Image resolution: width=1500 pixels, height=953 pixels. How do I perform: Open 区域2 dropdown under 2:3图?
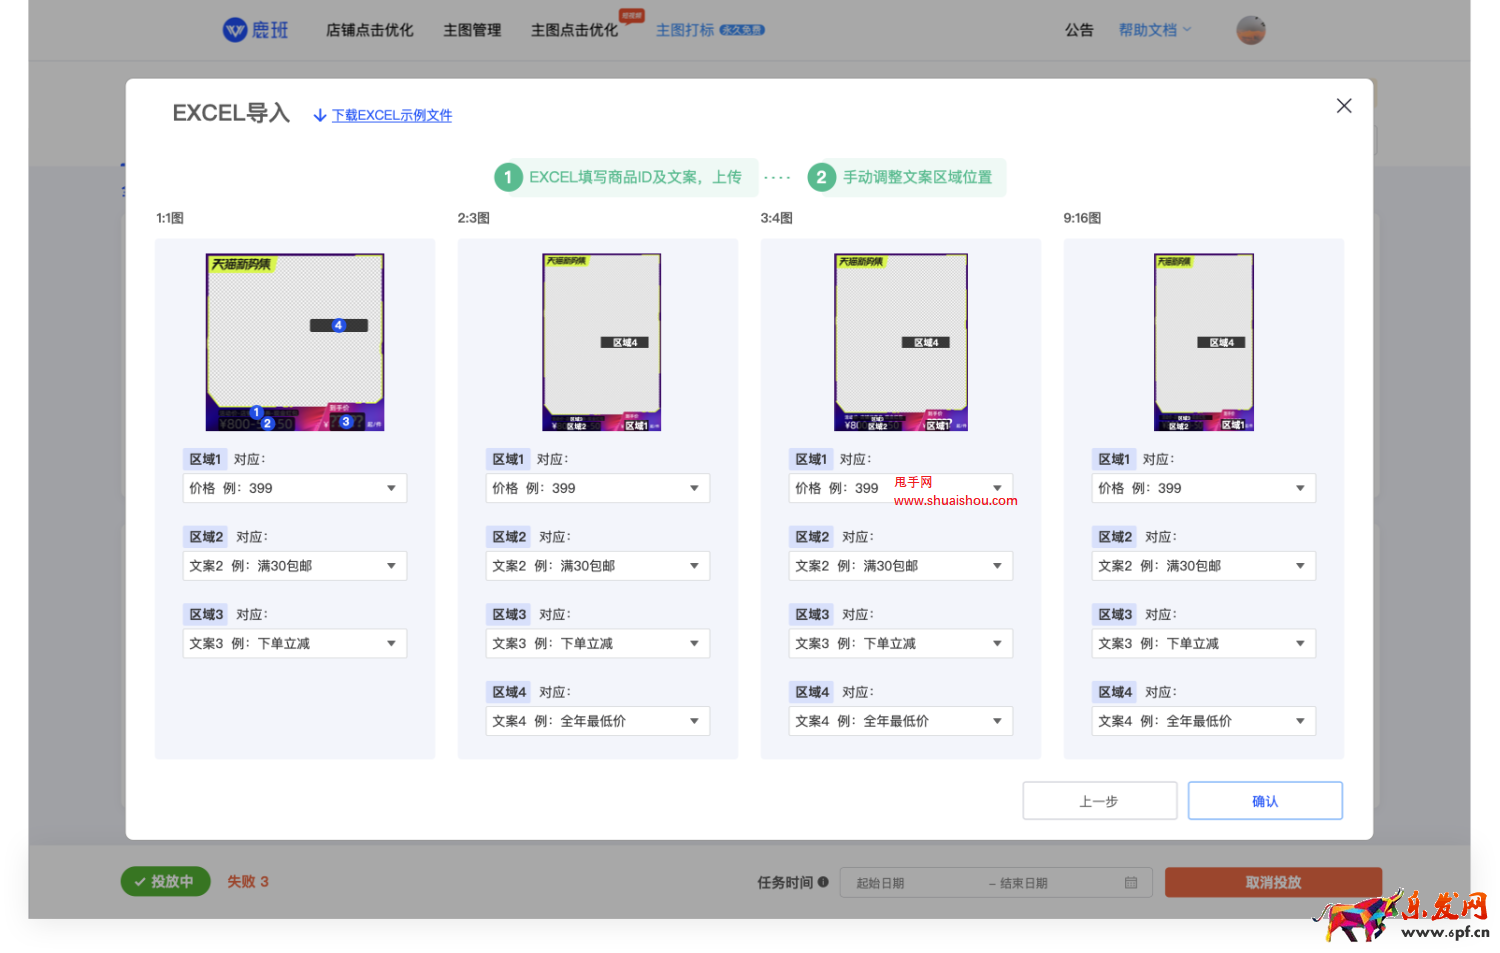[597, 566]
